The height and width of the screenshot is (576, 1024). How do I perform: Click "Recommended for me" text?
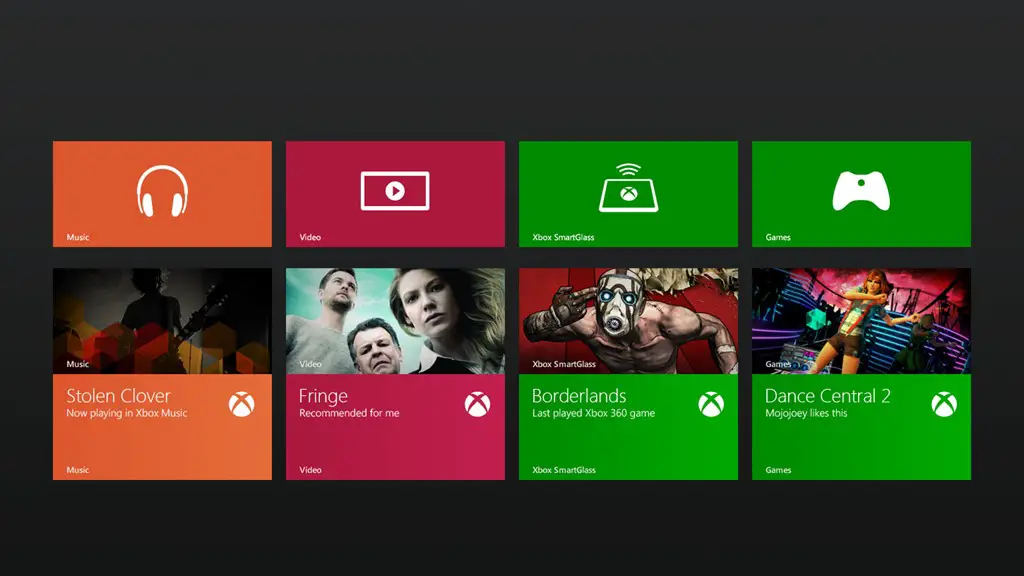tap(349, 413)
